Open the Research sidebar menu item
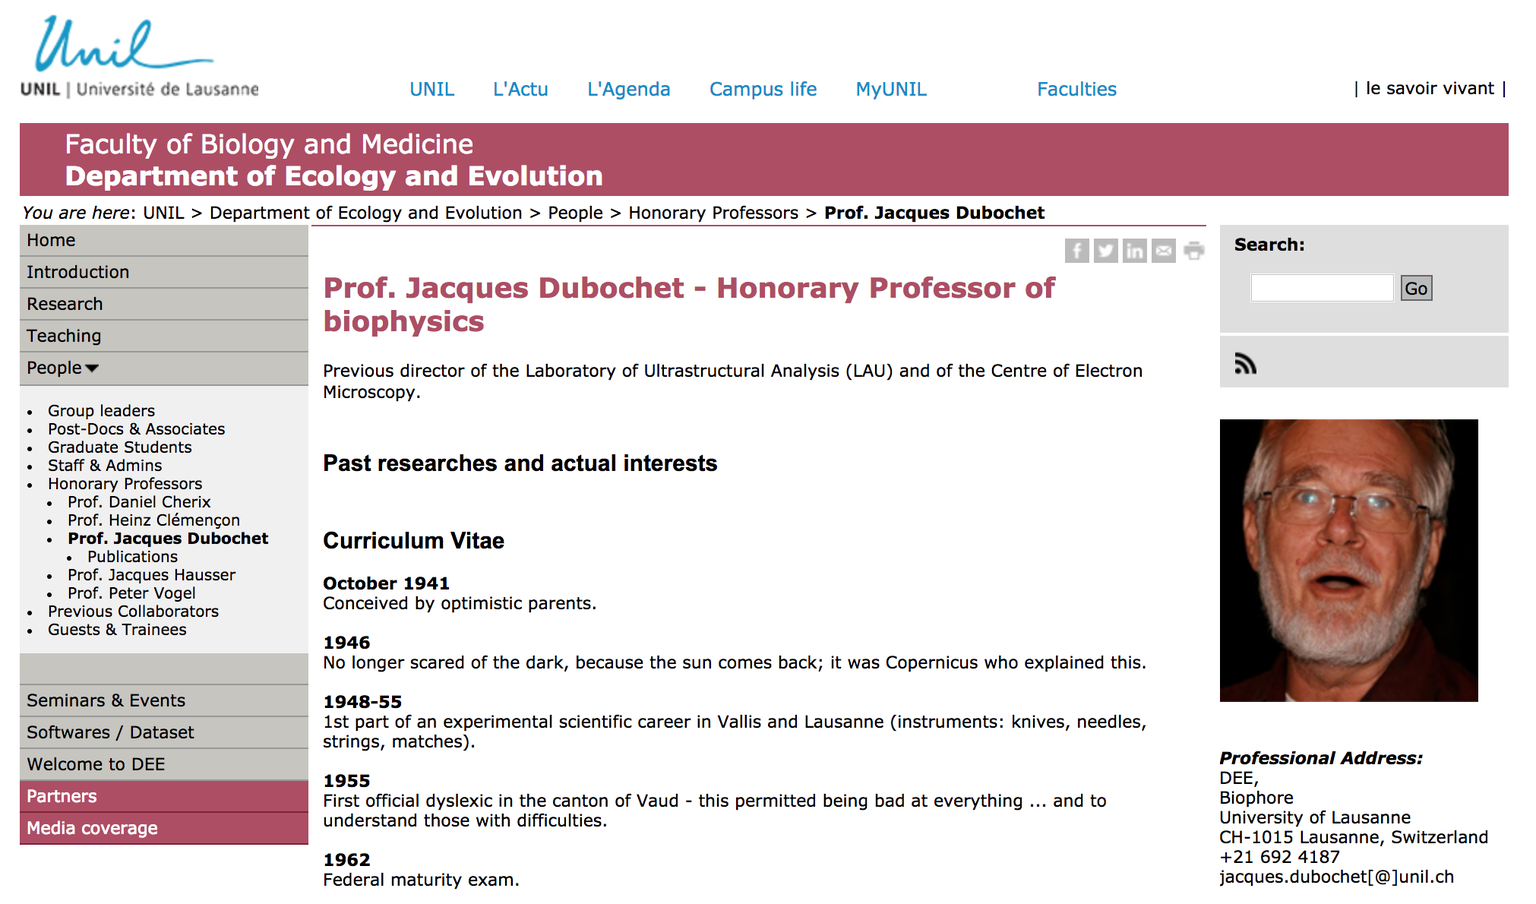 (x=65, y=304)
